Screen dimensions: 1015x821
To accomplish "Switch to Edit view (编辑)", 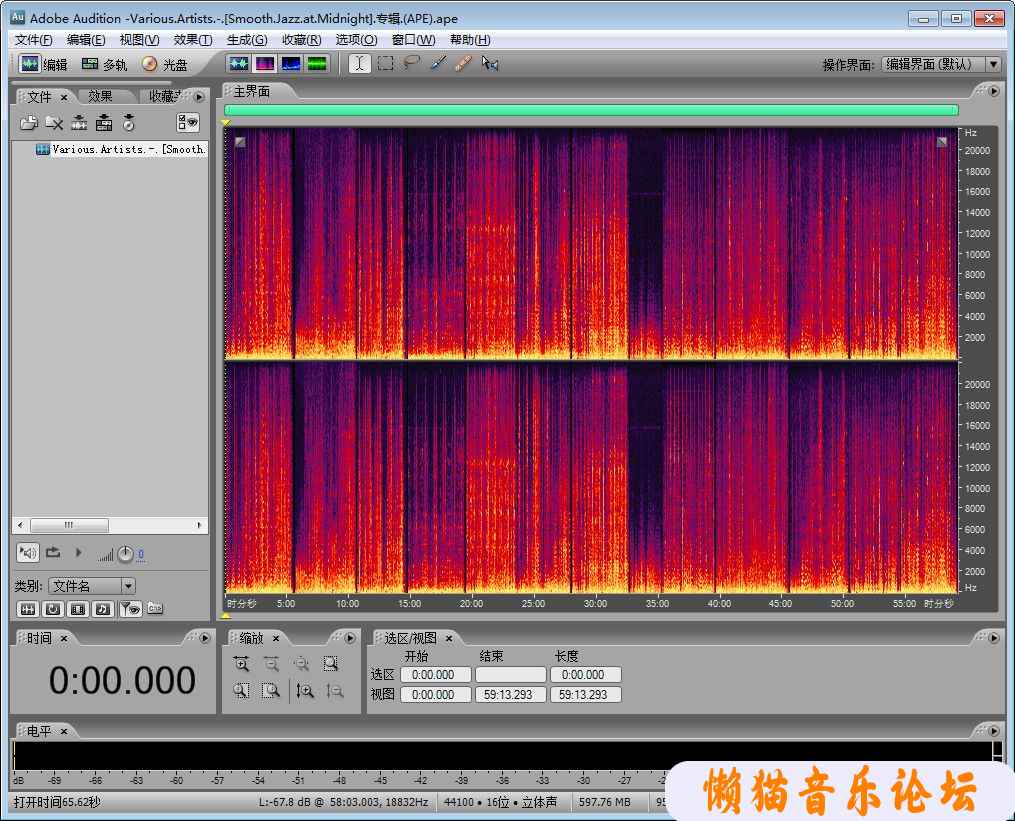I will click(x=43, y=64).
